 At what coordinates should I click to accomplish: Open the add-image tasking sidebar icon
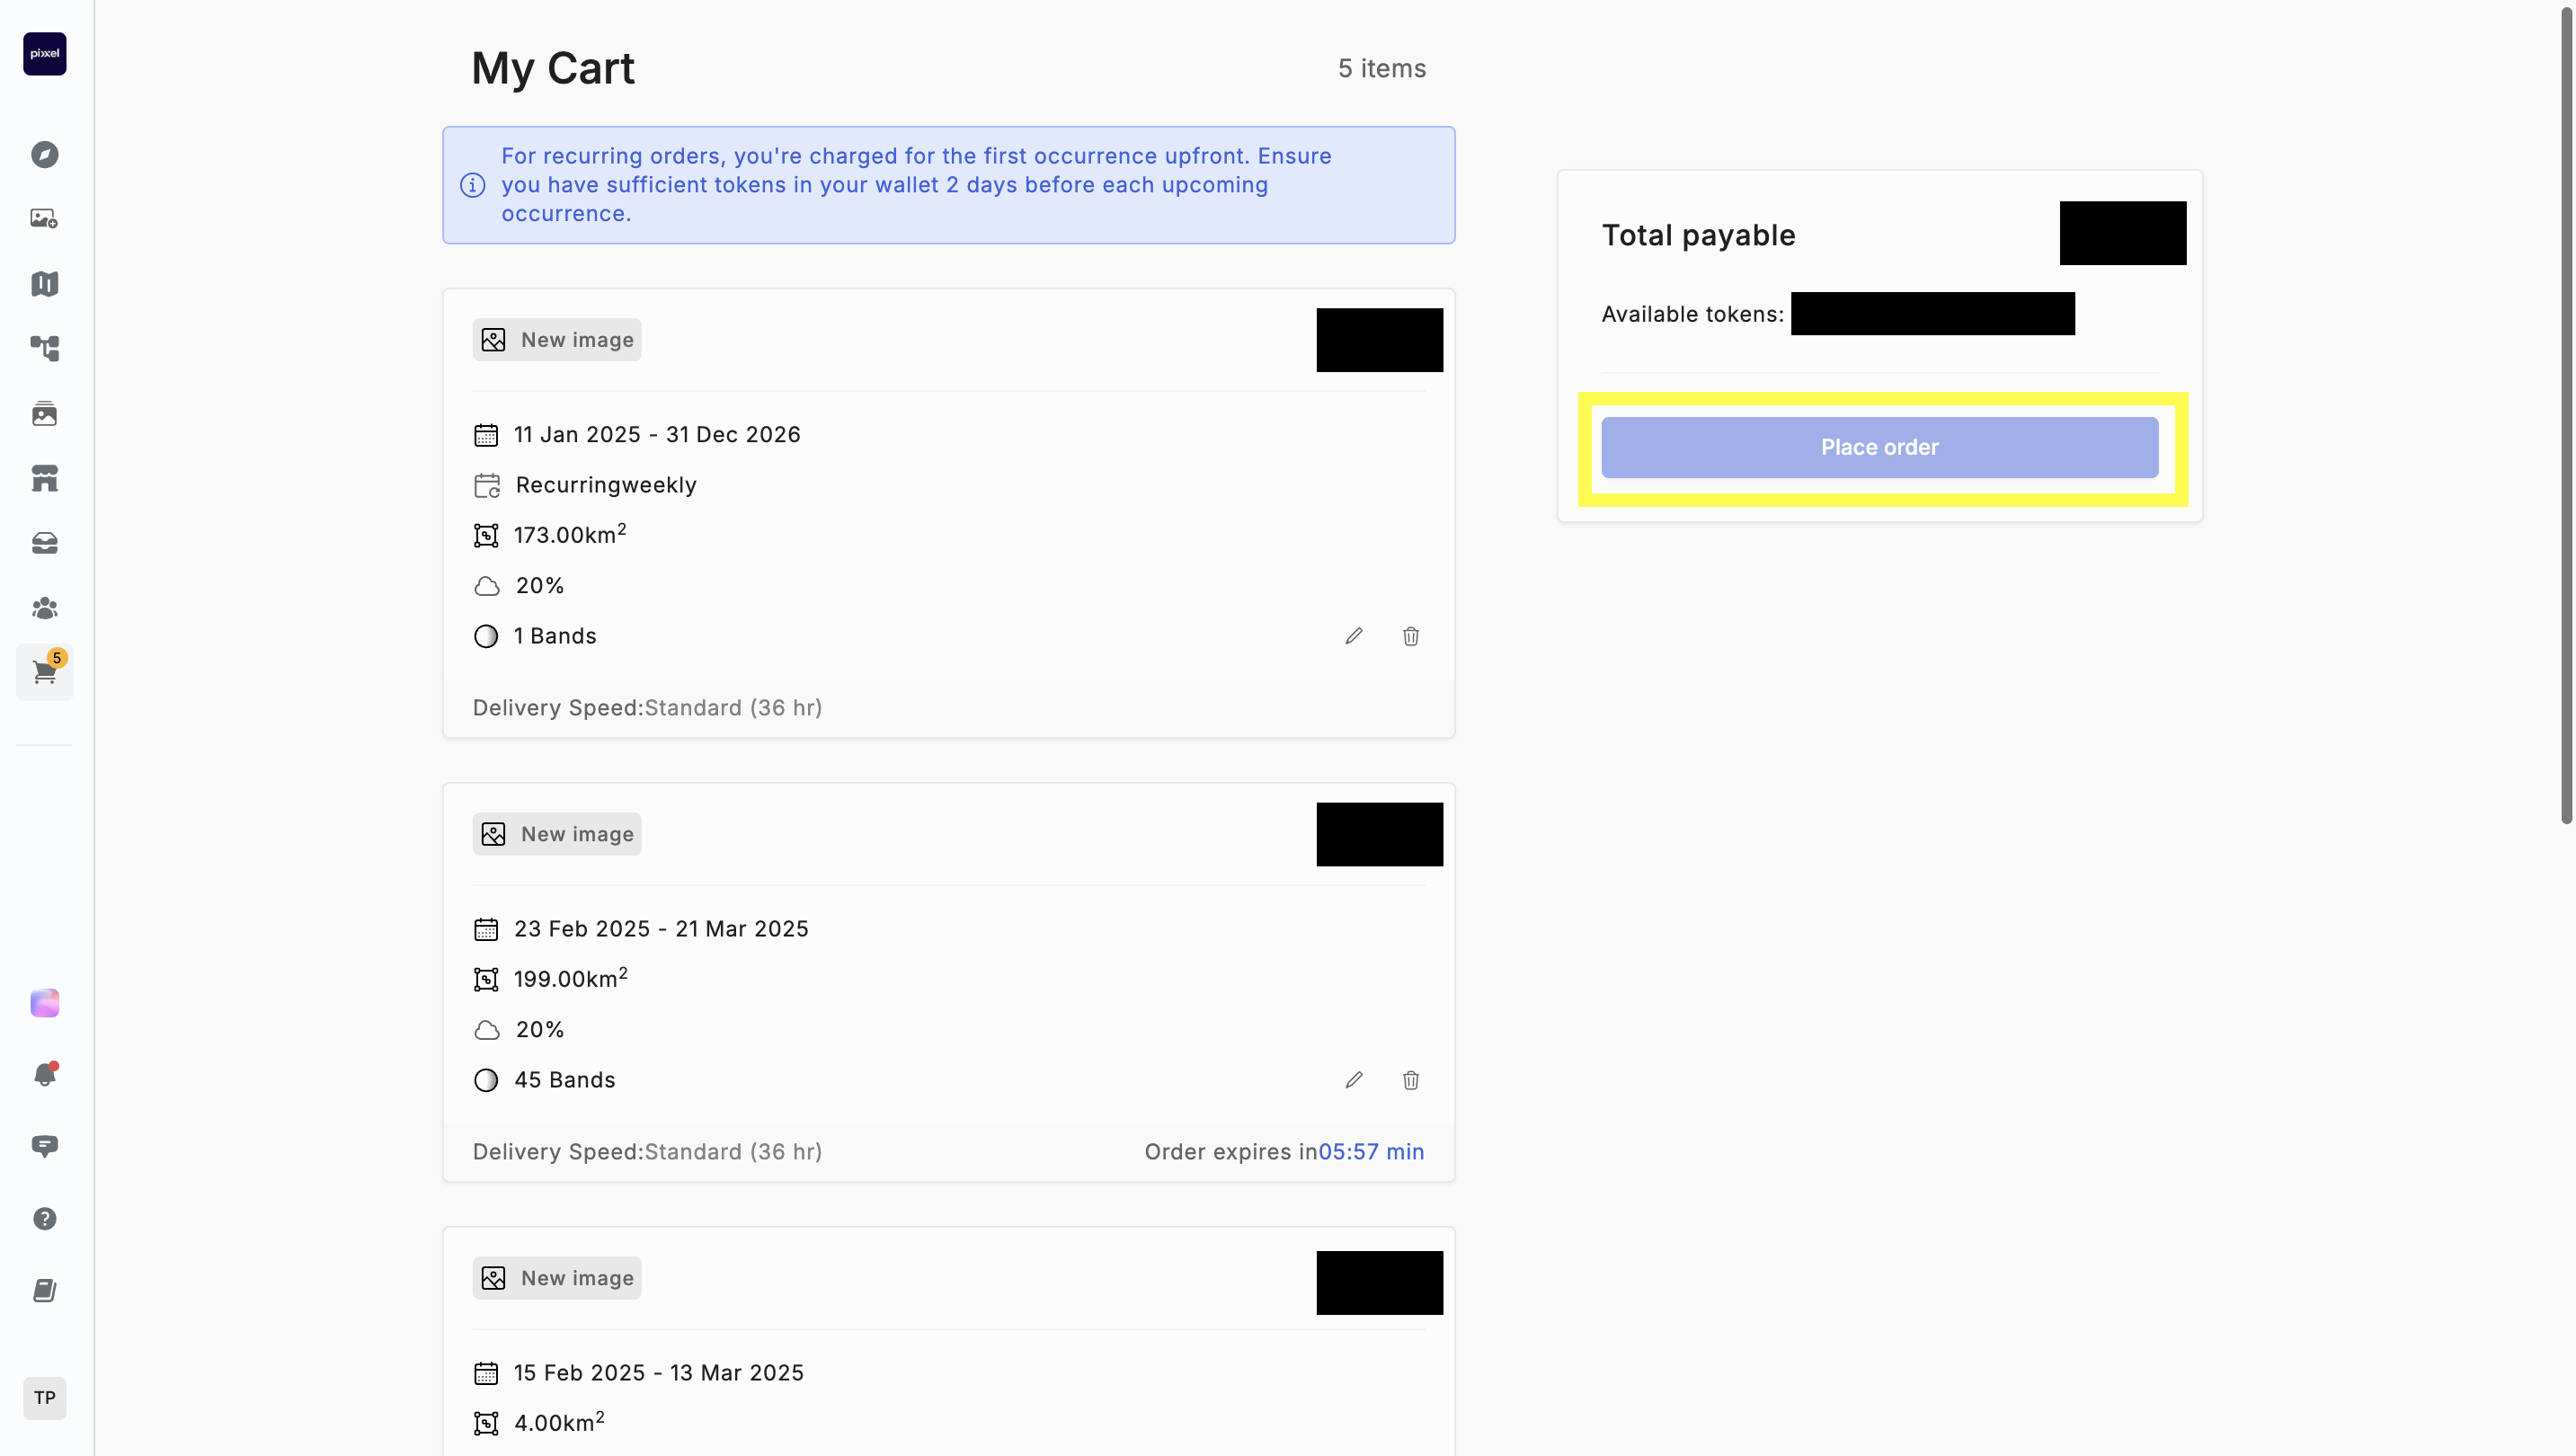(45, 218)
